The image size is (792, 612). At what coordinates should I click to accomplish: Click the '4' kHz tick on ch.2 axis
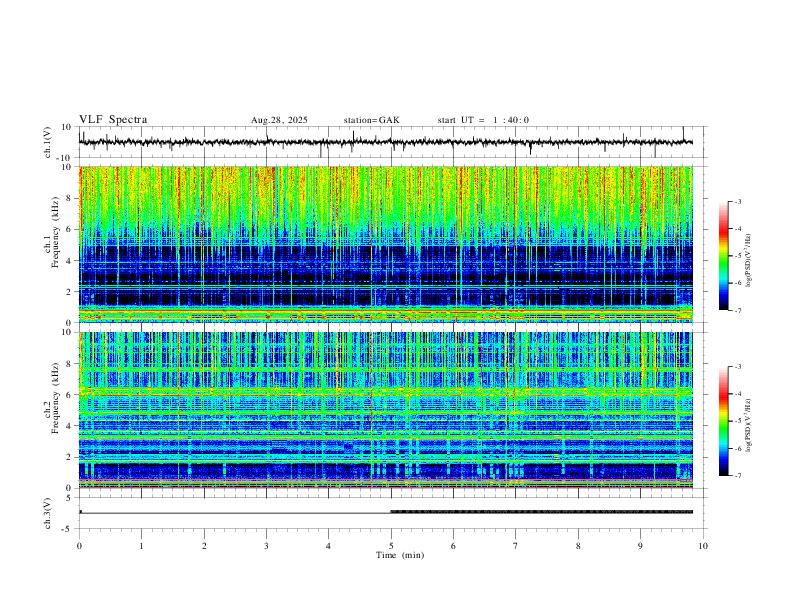click(x=70, y=426)
